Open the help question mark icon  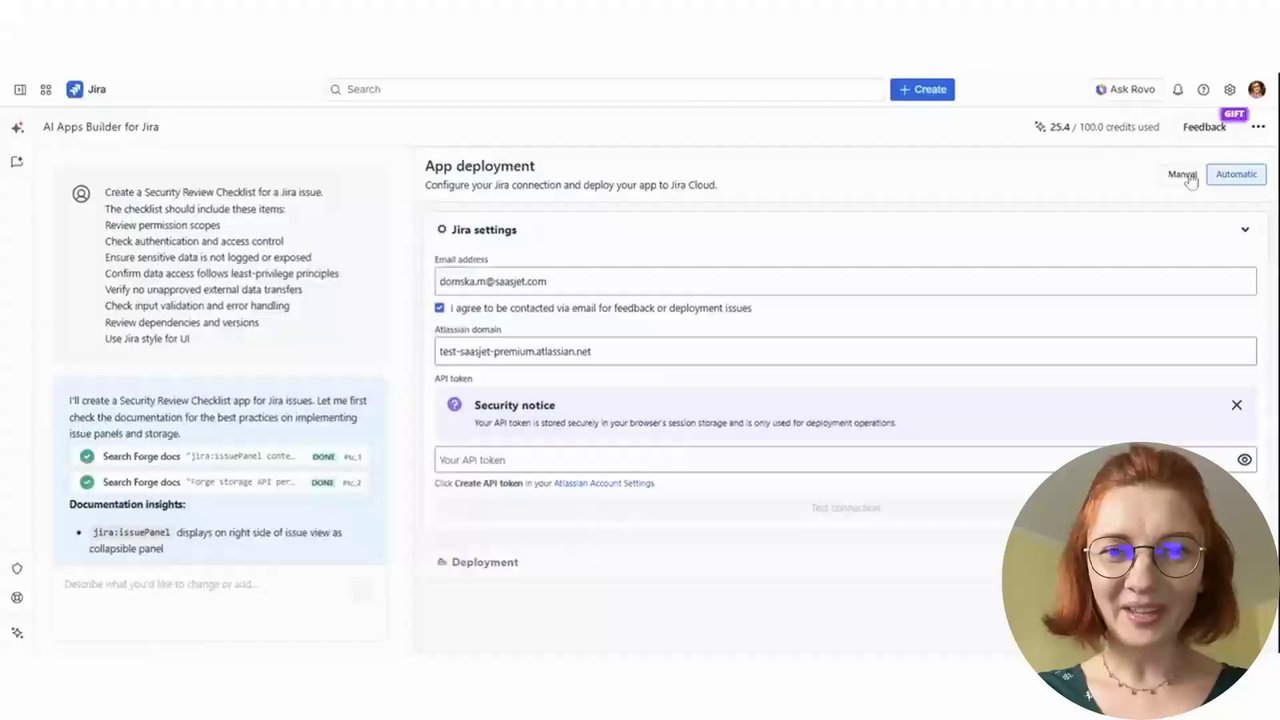click(x=1203, y=89)
